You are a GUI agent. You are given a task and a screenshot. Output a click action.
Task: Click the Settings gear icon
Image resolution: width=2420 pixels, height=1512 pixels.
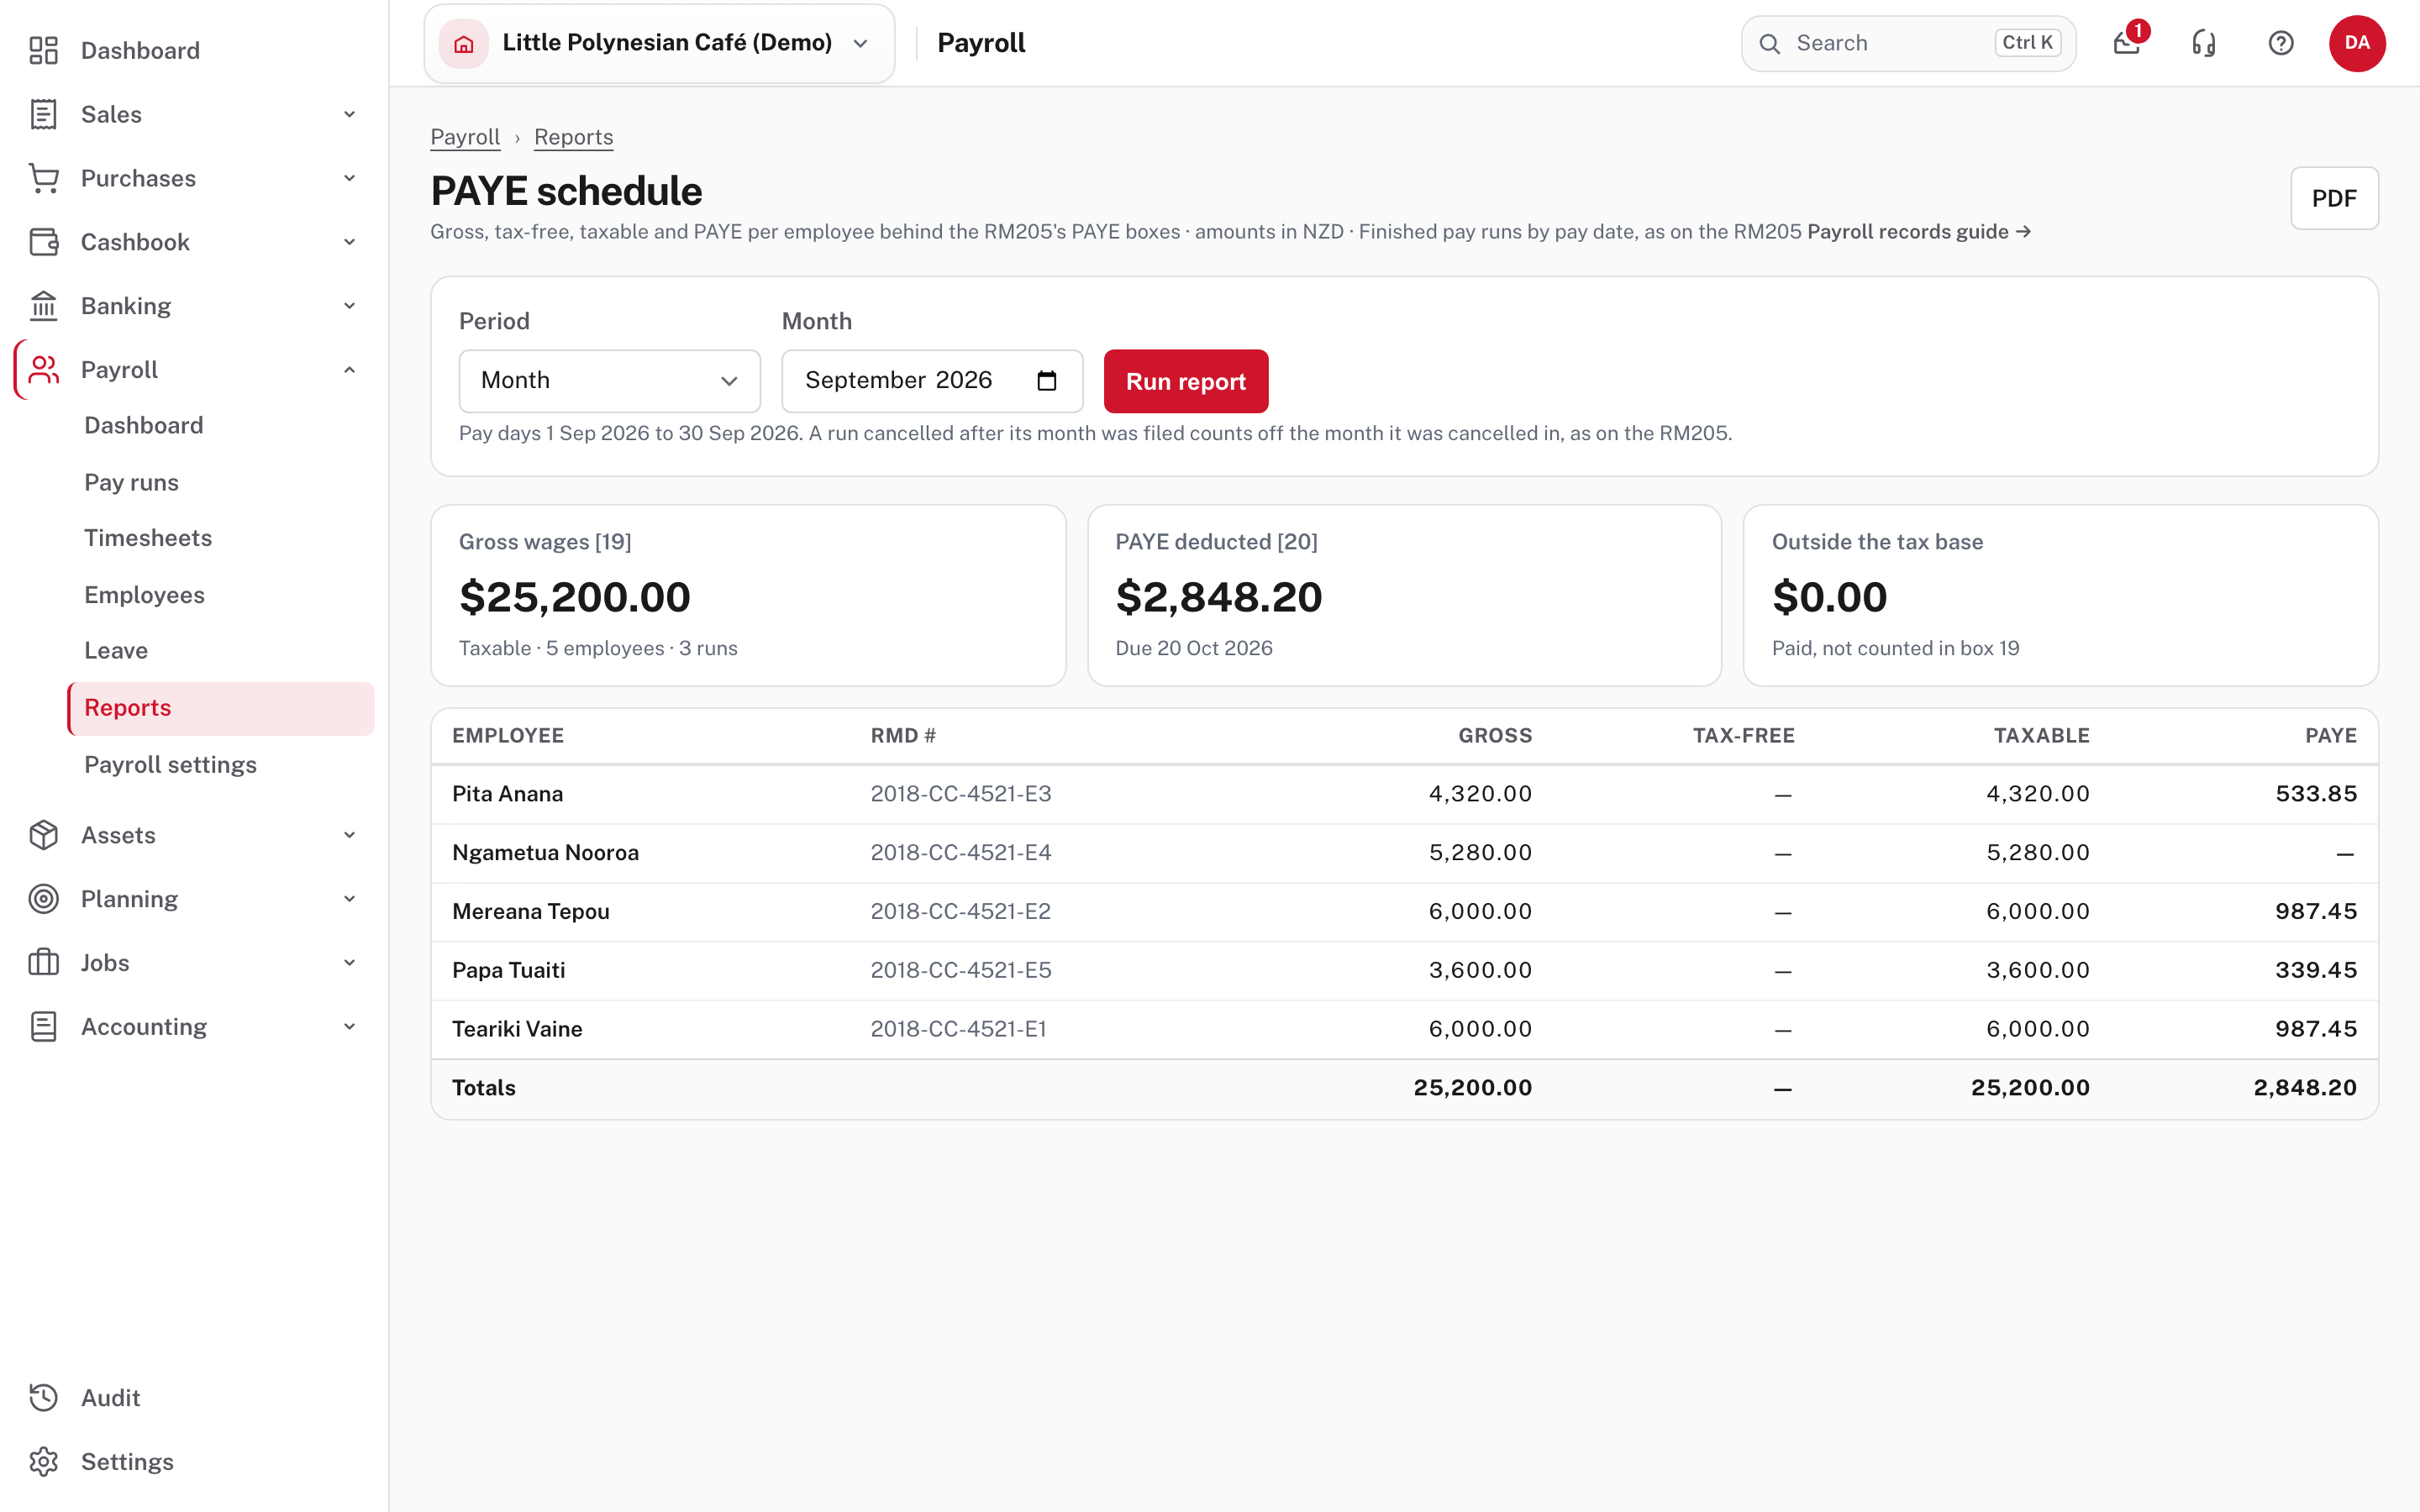pyautogui.click(x=44, y=1462)
